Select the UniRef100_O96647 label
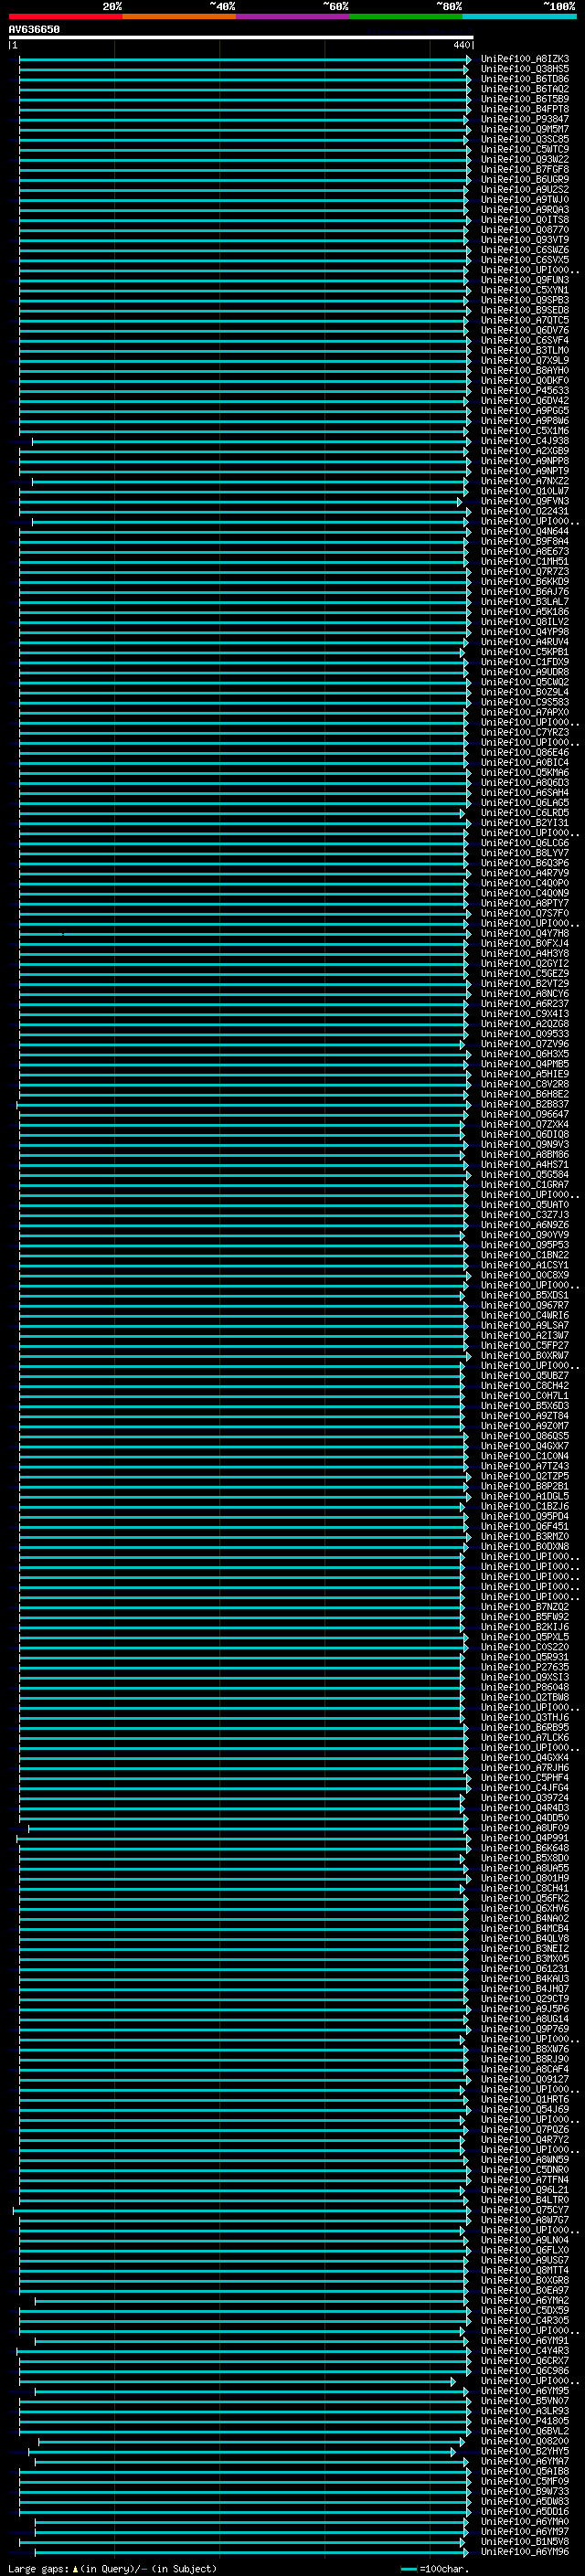This screenshot has width=585, height=2576. [524, 1114]
